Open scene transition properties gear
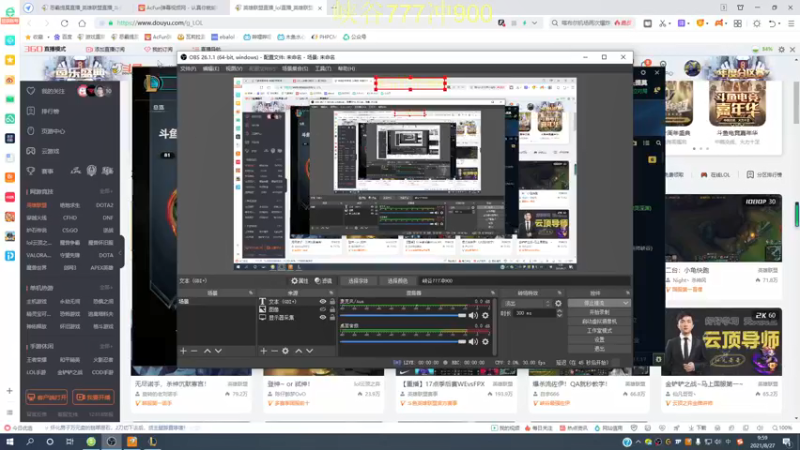This screenshot has width=800, height=450. pos(559,303)
